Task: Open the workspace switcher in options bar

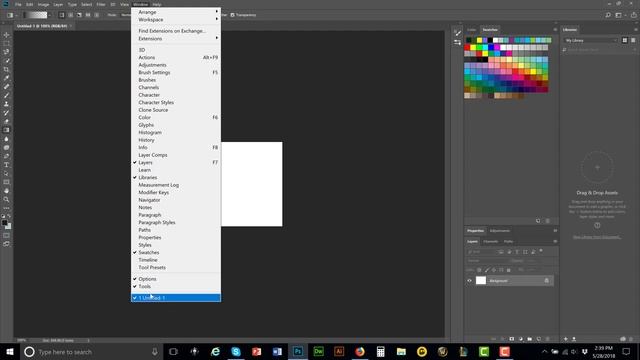Action: point(620,15)
